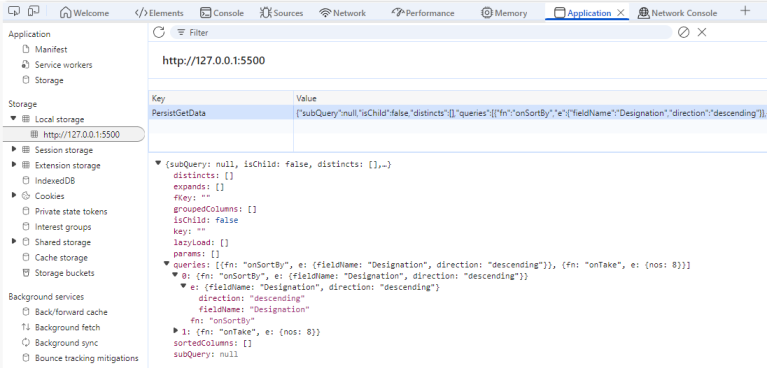767x368 pixels.
Task: Open Private state tokens
Action: pyautogui.click(x=71, y=211)
